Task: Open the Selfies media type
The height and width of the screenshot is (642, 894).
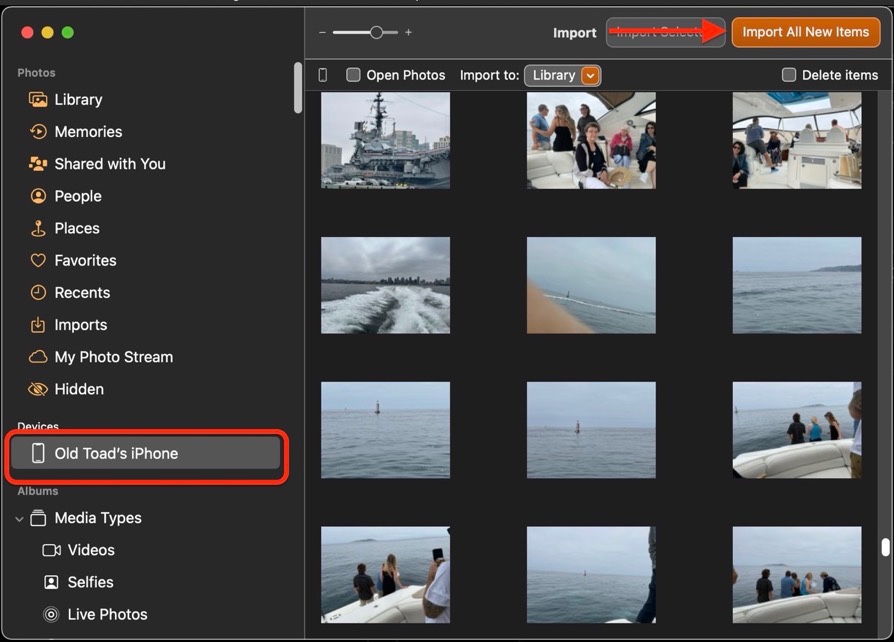Action: (91, 582)
